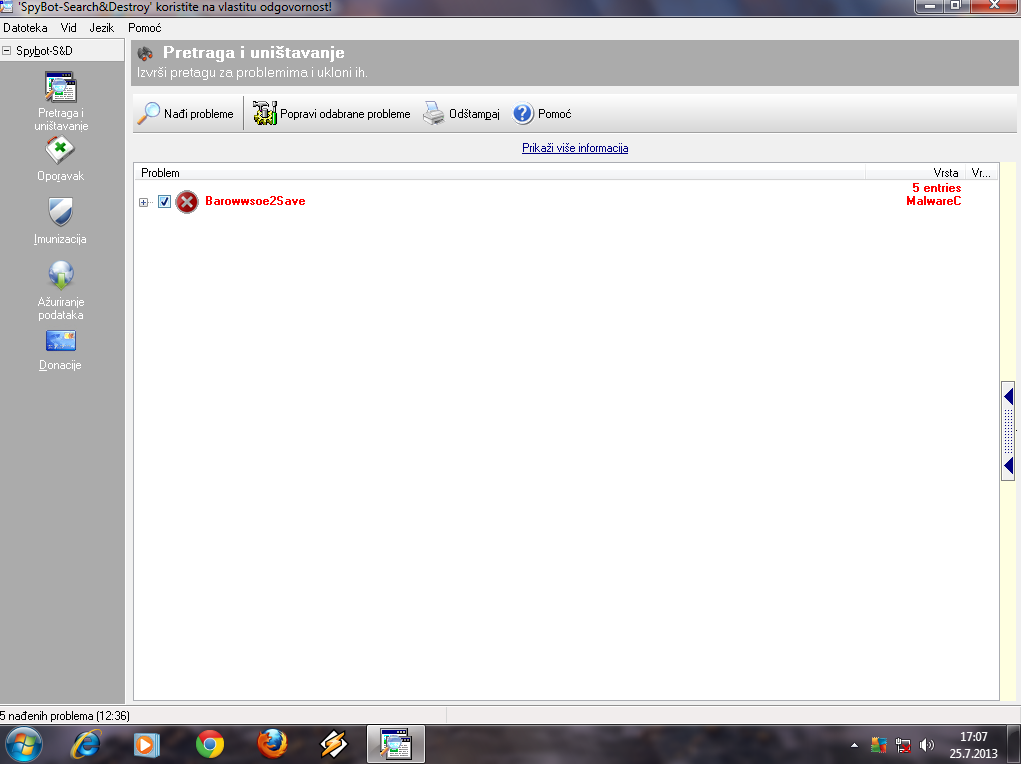This screenshot has width=1024, height=768.
Task: Click the Prikaži više informacija link
Action: (575, 148)
